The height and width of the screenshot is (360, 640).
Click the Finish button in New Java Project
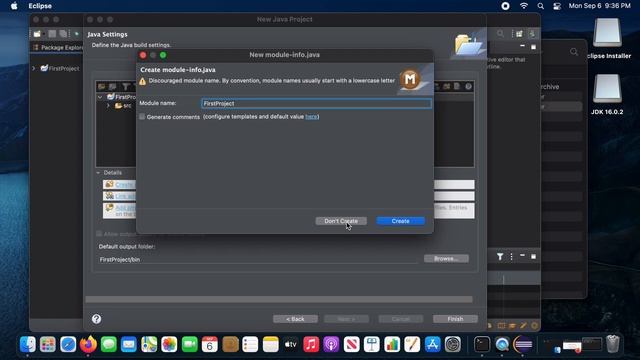click(x=455, y=319)
